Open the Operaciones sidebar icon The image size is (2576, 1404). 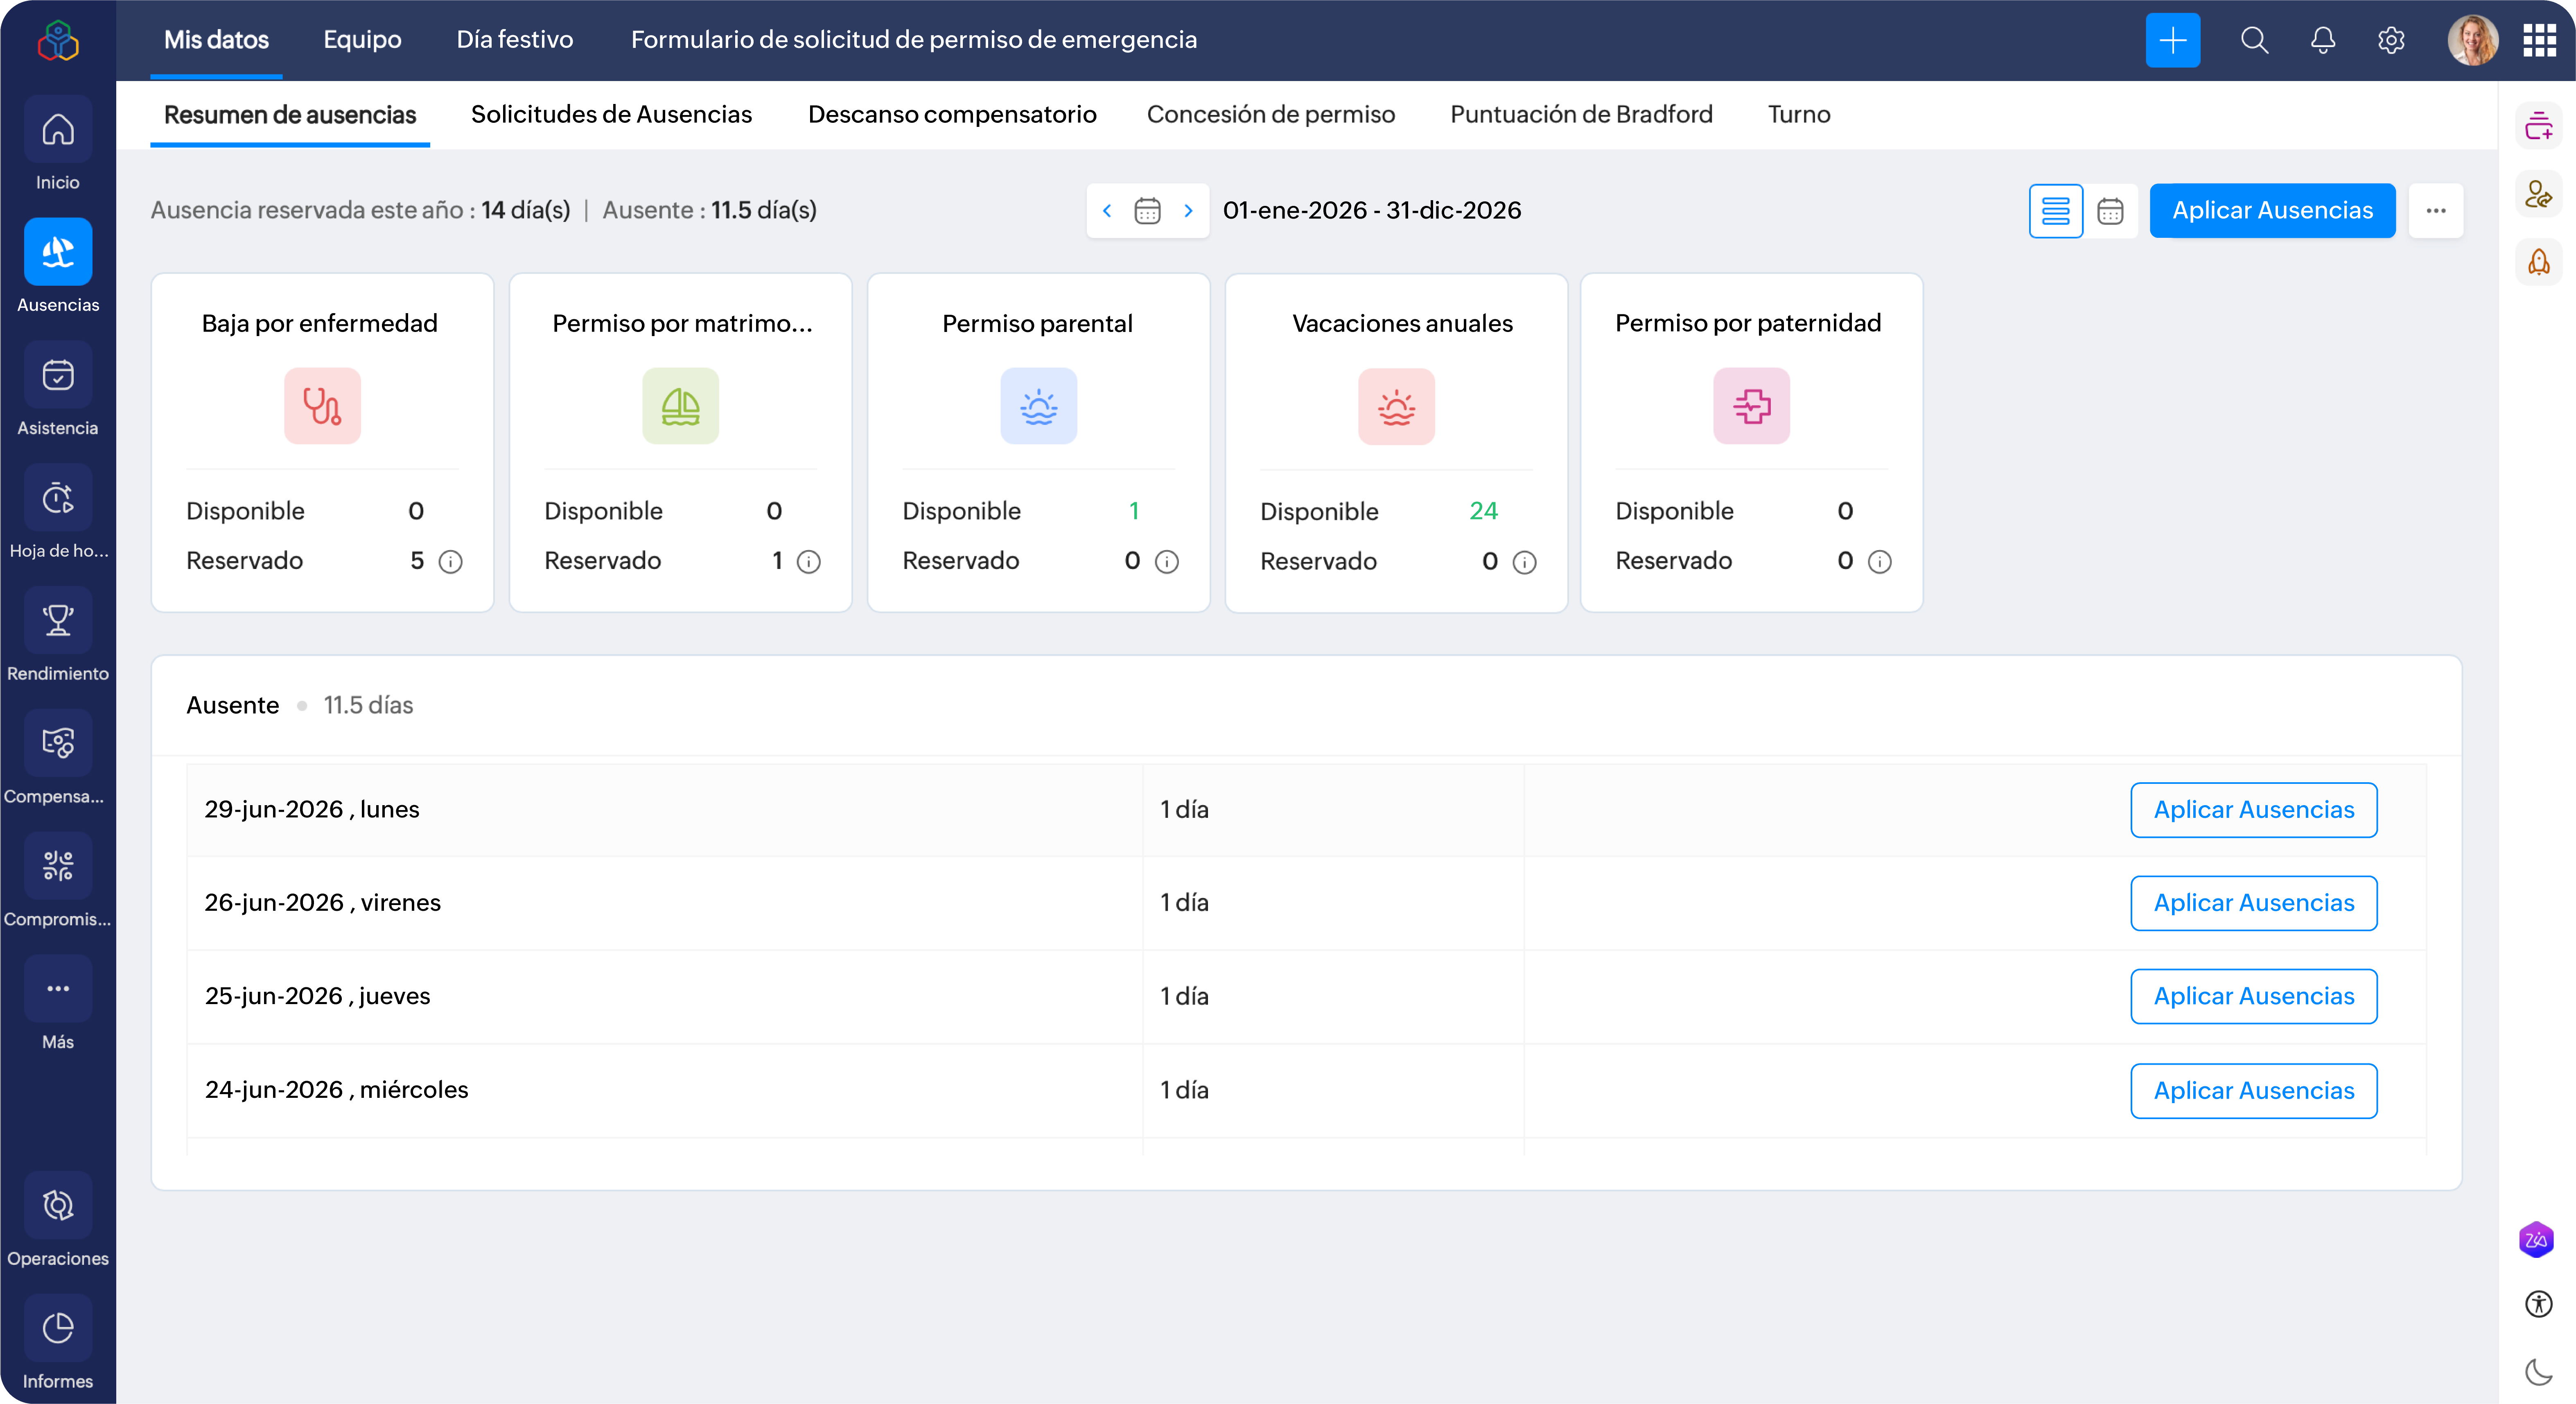click(x=58, y=1206)
